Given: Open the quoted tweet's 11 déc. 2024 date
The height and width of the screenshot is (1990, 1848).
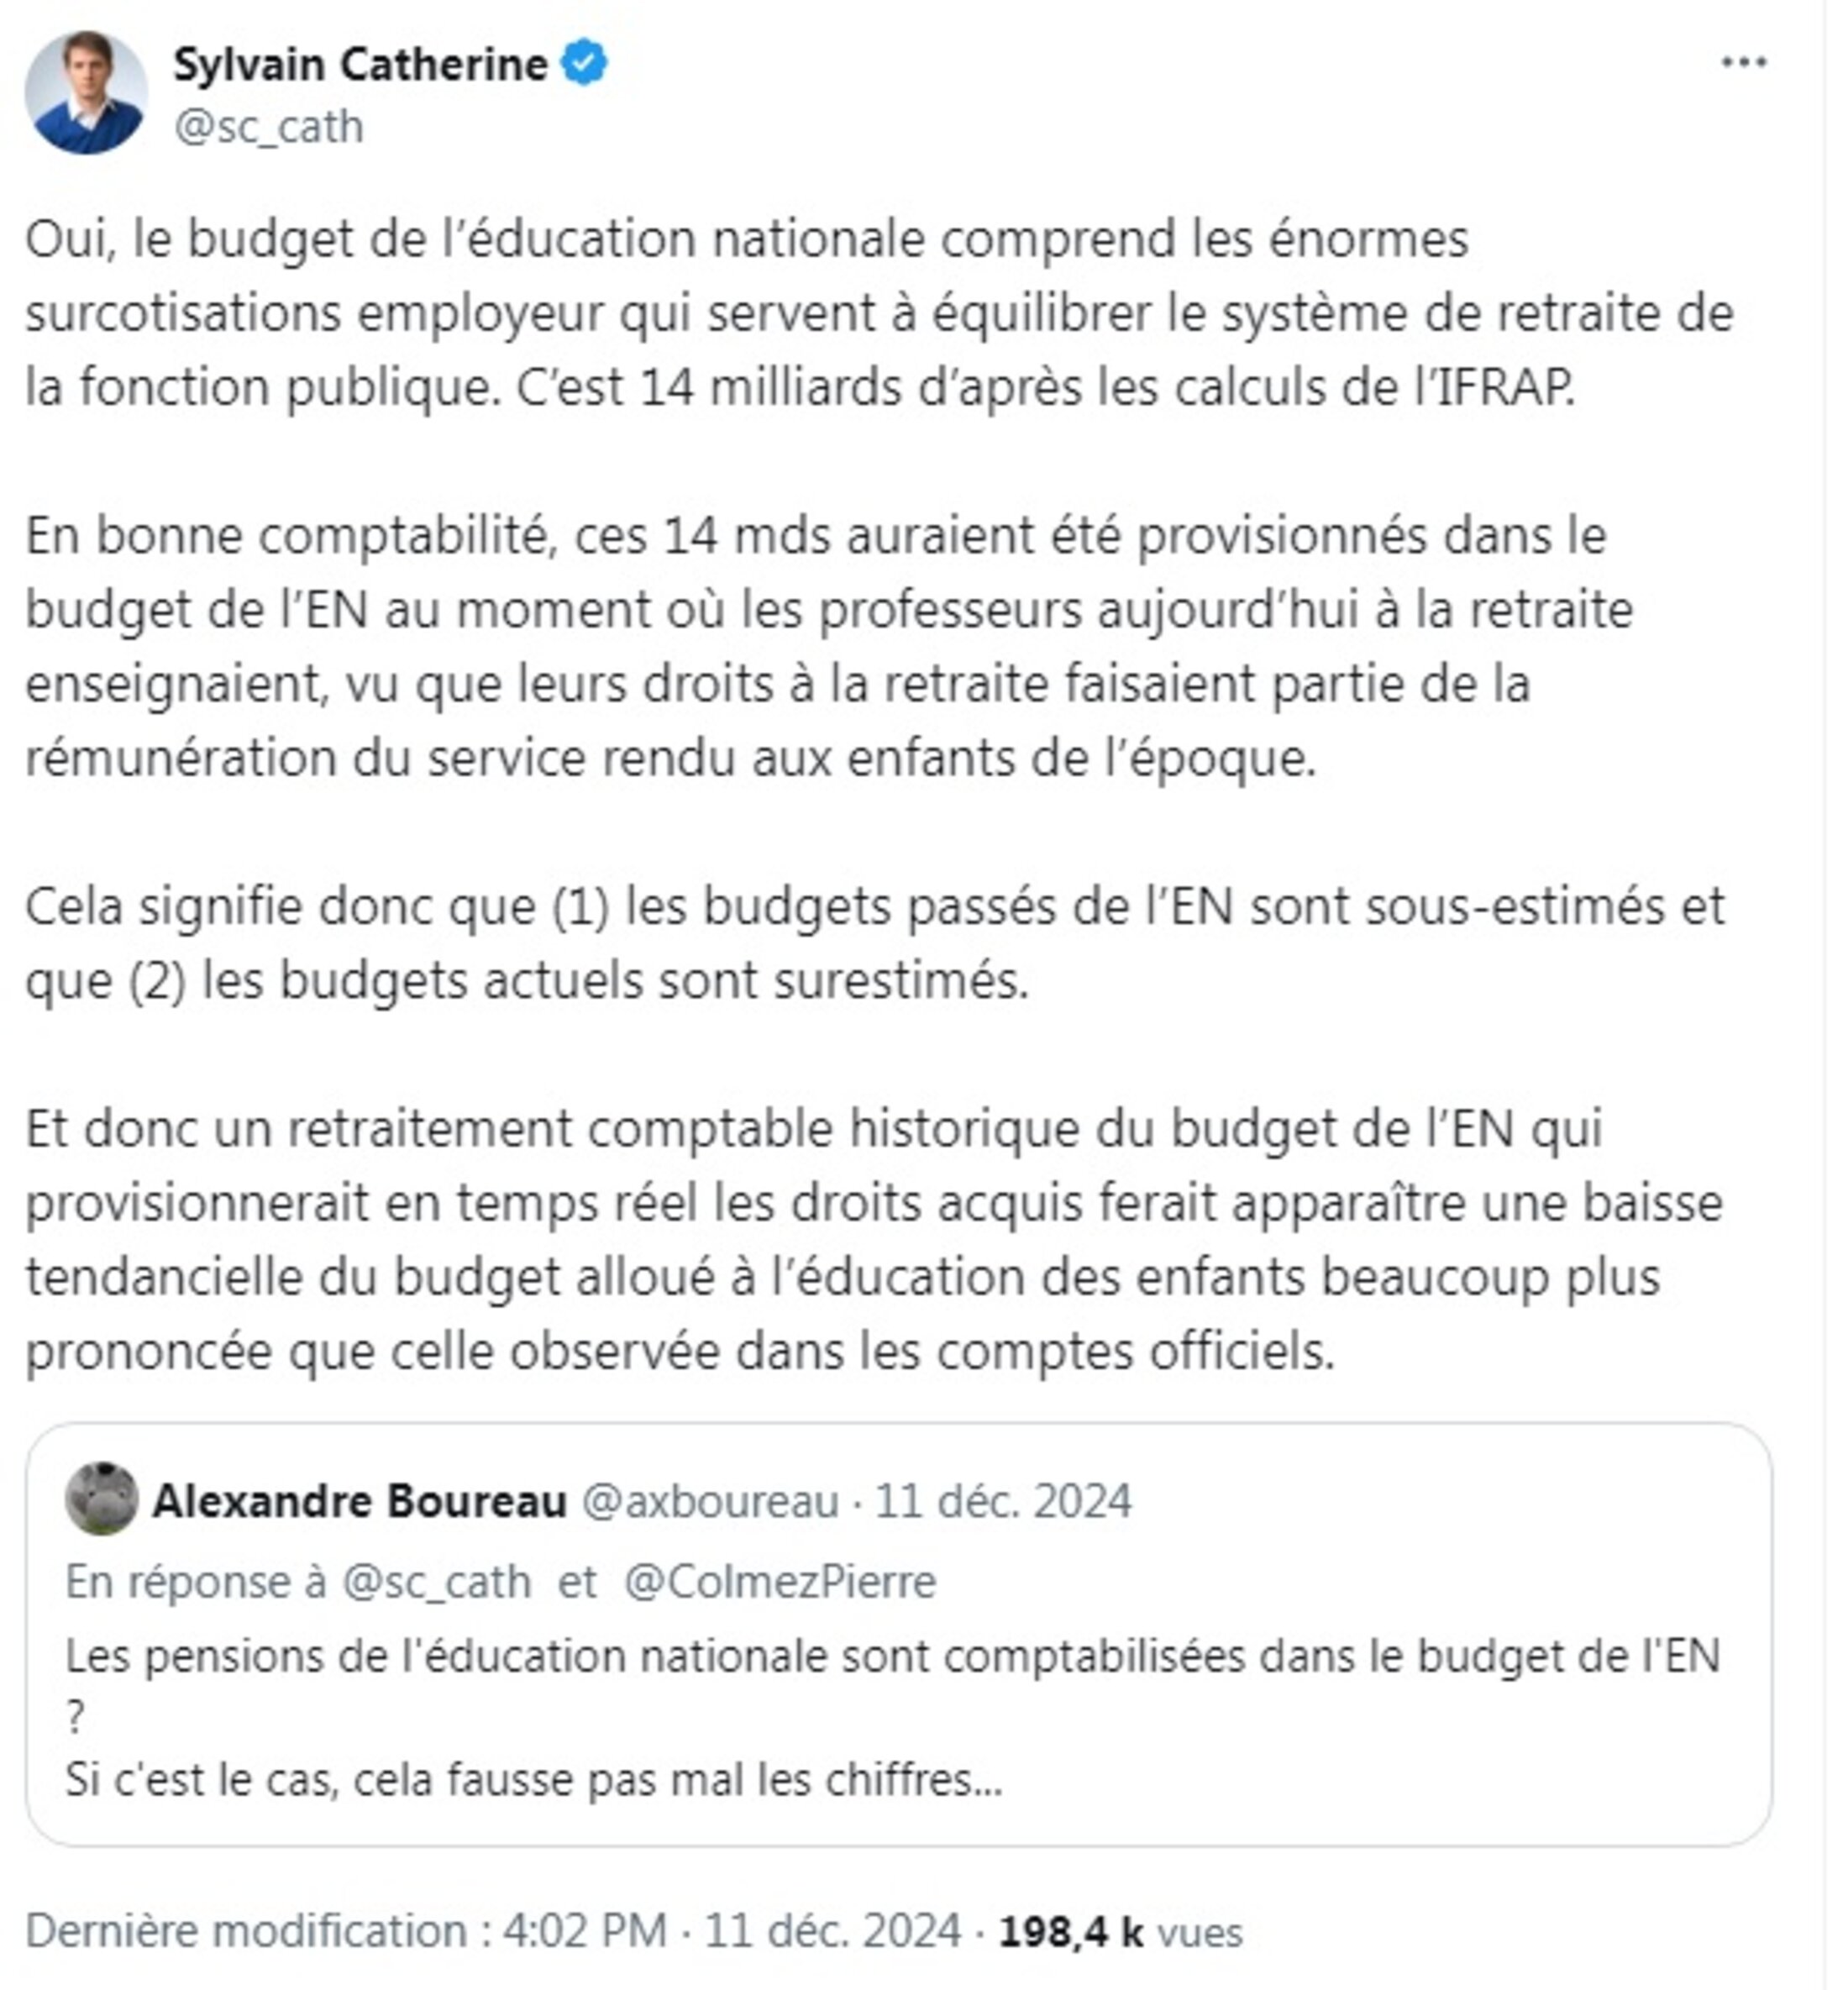Looking at the screenshot, I should tap(1003, 1500).
